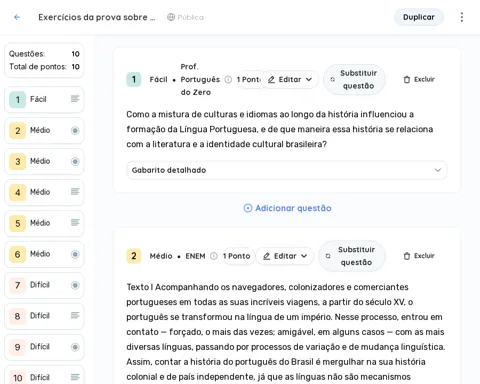Select question 3 Médio in sidebar
Image resolution: width=480 pixels, height=384 pixels.
pos(44,161)
